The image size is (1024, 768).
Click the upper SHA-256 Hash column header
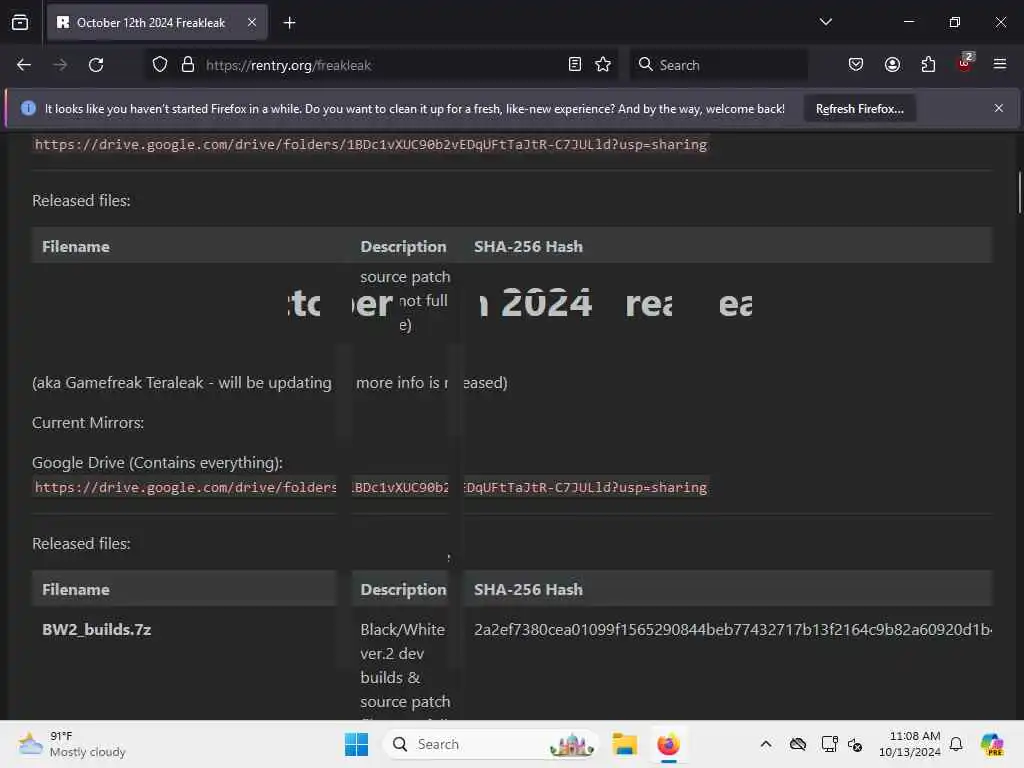click(528, 246)
